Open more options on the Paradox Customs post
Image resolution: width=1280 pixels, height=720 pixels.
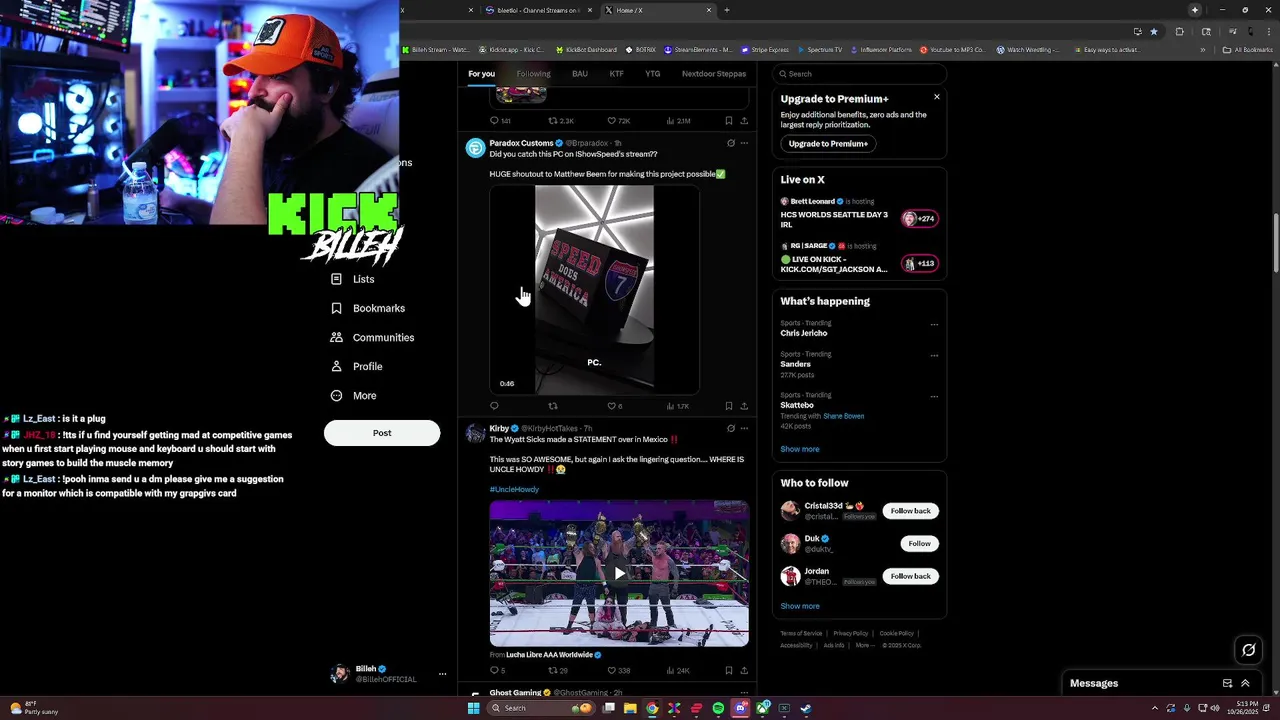[x=744, y=143]
